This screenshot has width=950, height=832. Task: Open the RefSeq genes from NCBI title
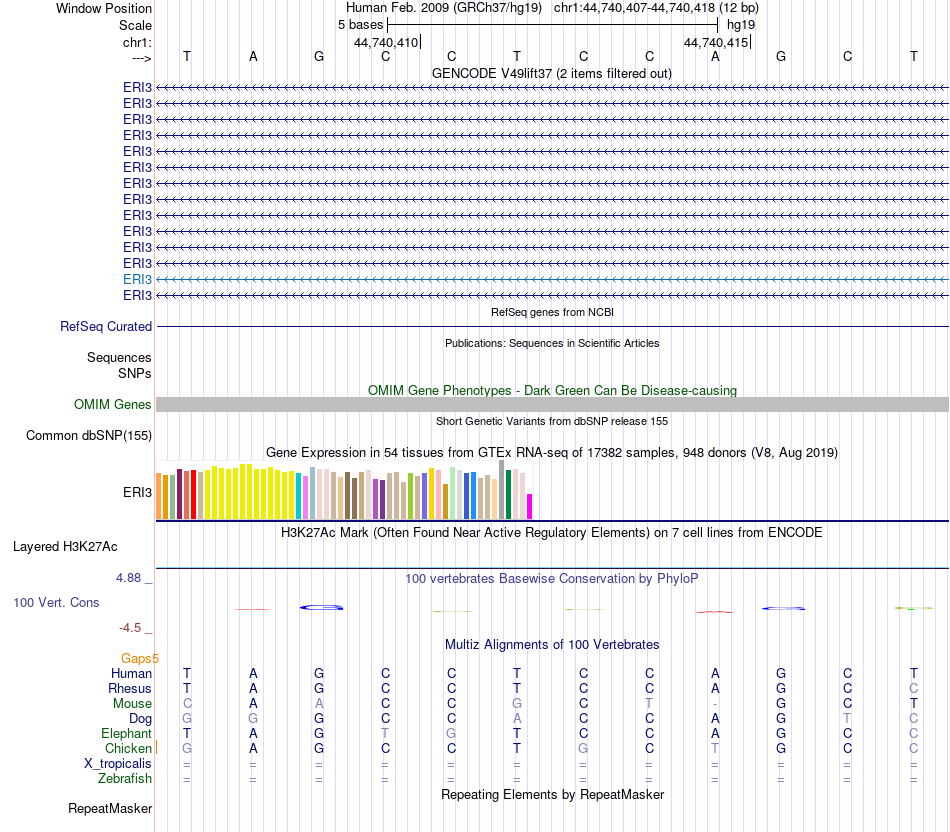point(552,312)
